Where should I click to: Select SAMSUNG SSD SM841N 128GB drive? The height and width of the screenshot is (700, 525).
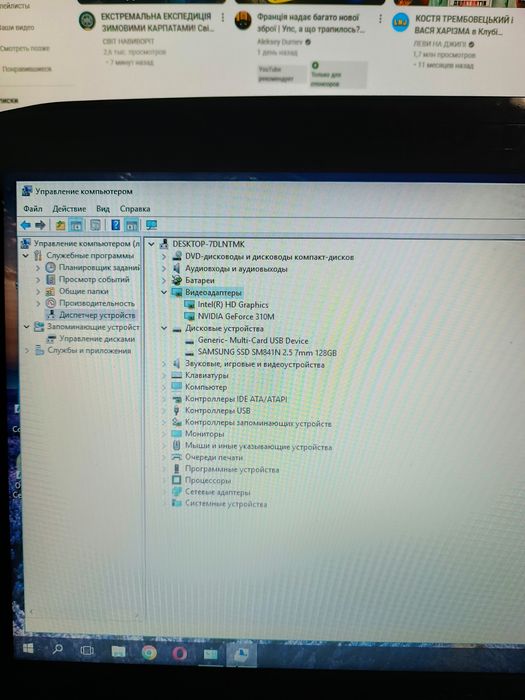pyautogui.click(x=267, y=352)
